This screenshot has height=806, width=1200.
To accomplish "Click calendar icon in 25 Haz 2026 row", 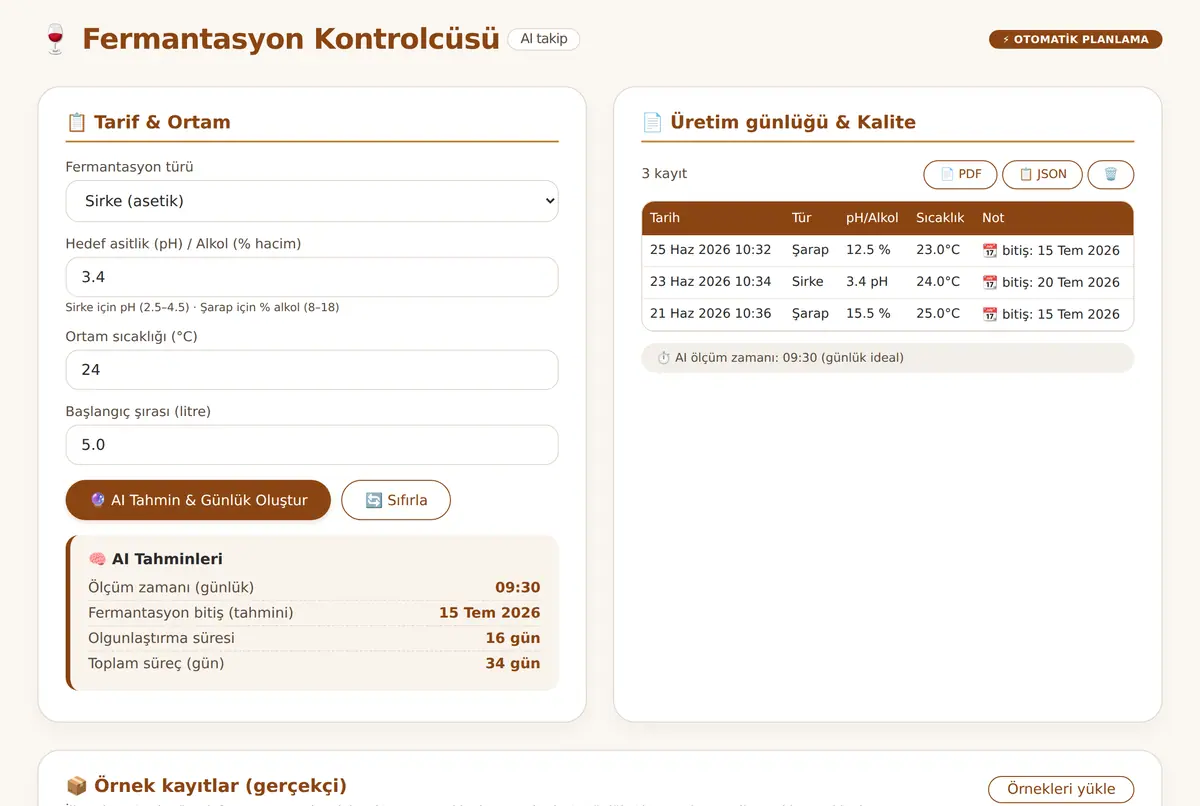I will (x=990, y=250).
